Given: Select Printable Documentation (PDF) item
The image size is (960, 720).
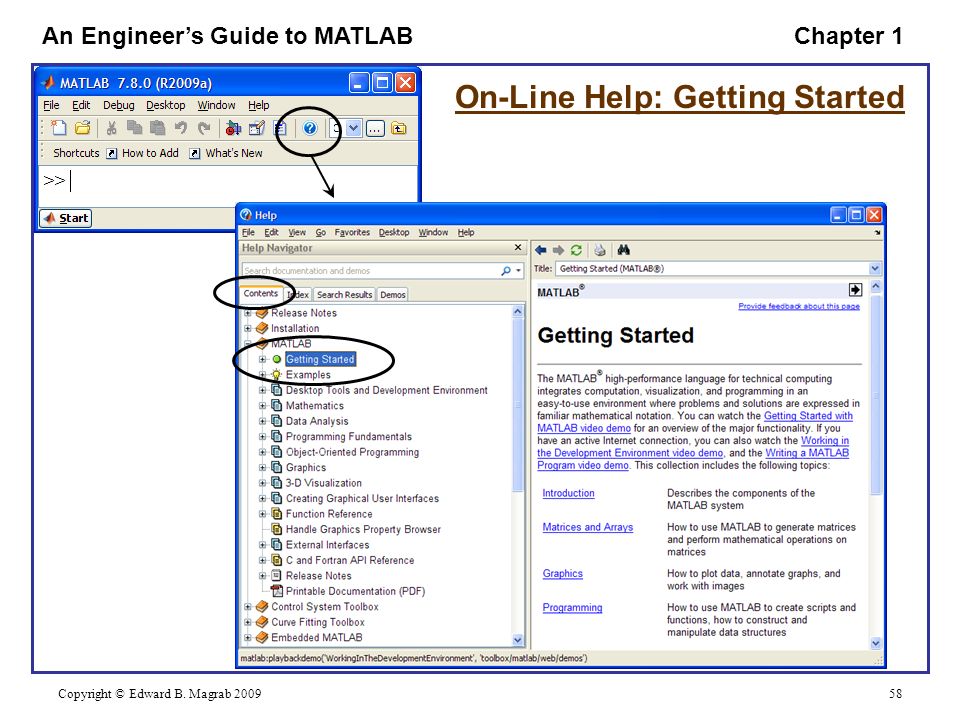Looking at the screenshot, I should 355,591.
